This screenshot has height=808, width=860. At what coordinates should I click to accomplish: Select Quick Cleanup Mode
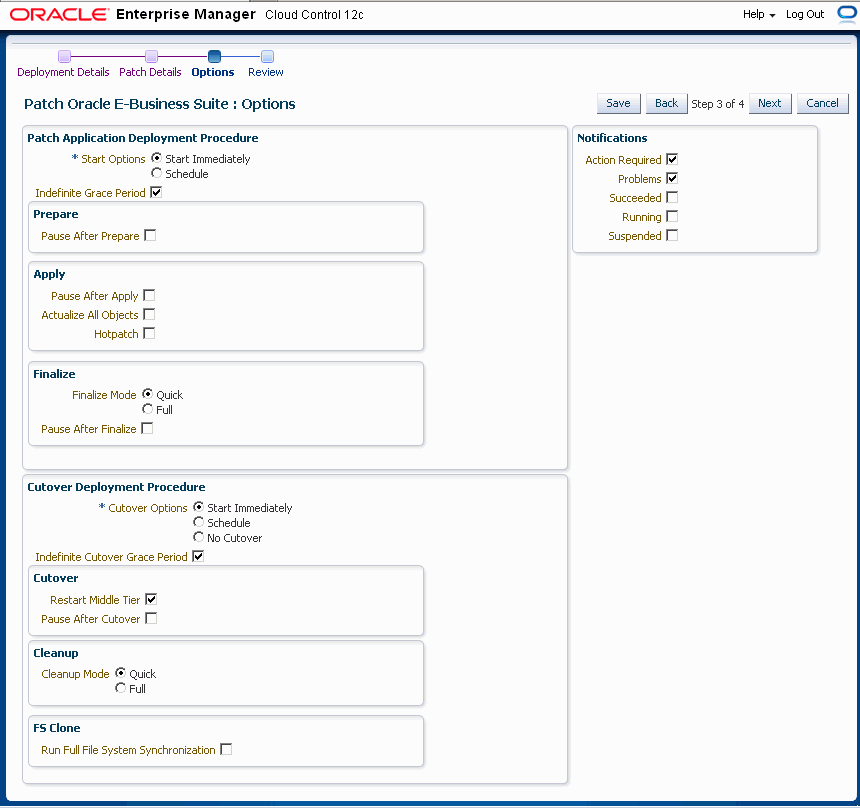tap(120, 673)
